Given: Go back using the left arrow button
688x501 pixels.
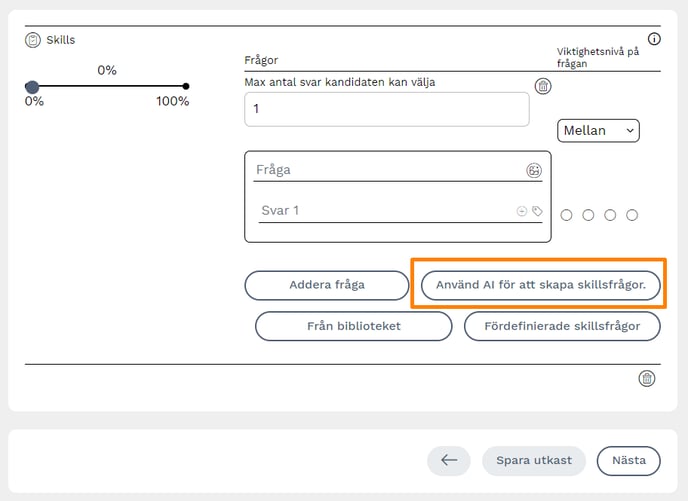Looking at the screenshot, I should [448, 460].
